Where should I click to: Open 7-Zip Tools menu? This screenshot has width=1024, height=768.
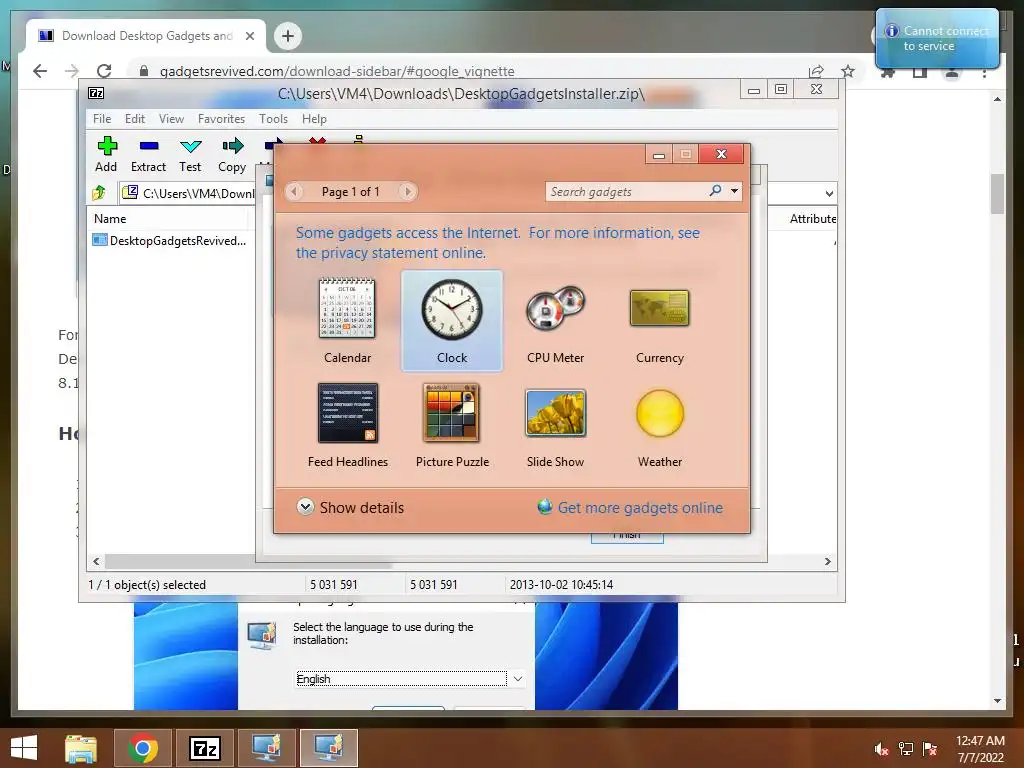[273, 119]
